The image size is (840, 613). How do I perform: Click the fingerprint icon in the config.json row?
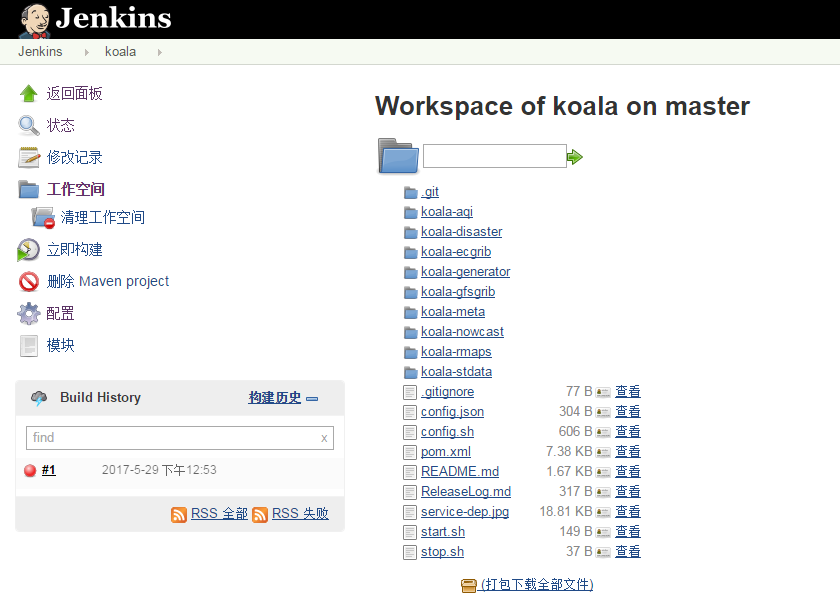point(603,413)
